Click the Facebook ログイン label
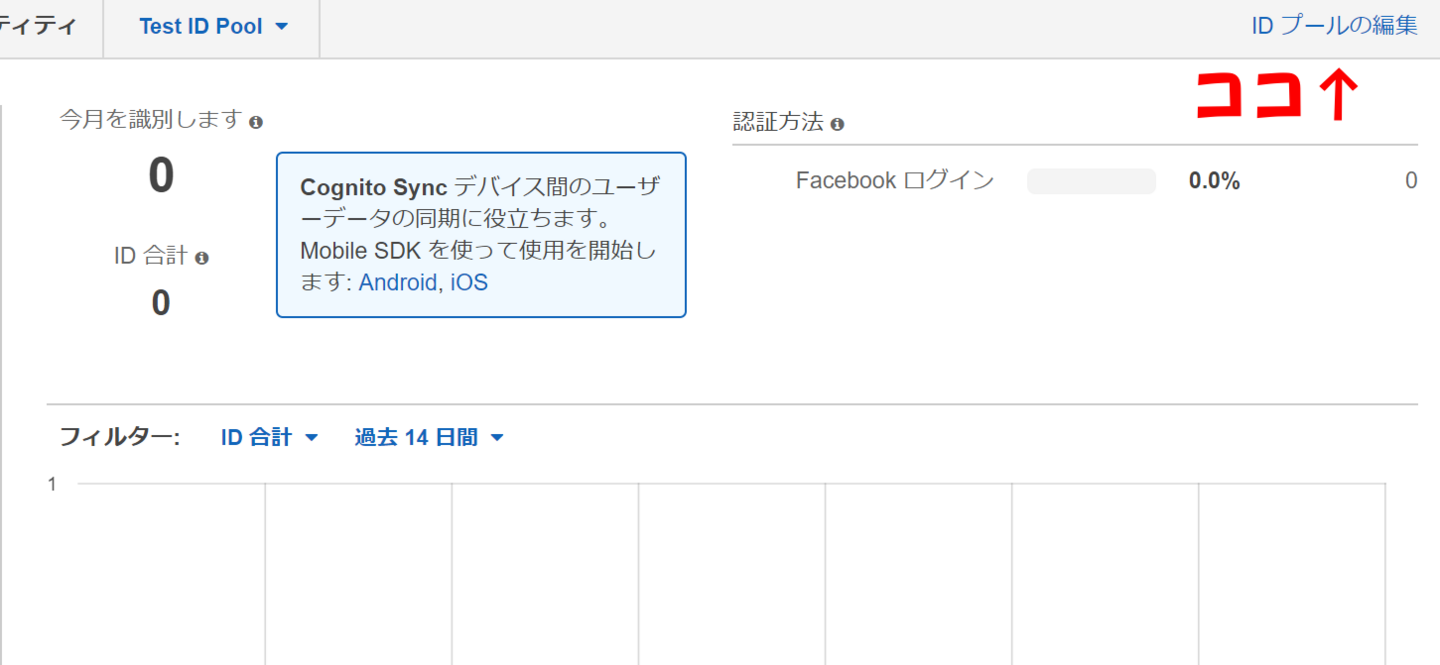1440x665 pixels. pos(894,180)
